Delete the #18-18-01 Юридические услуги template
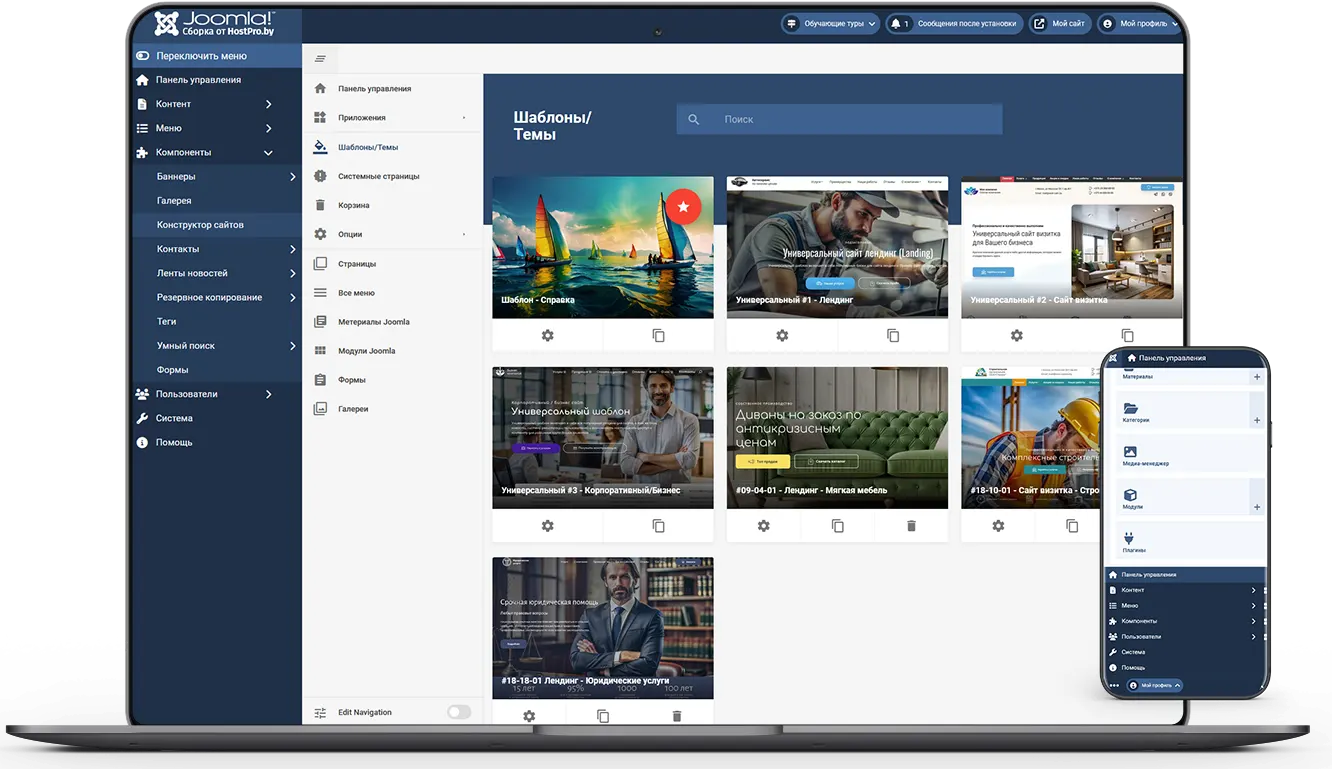 point(677,716)
